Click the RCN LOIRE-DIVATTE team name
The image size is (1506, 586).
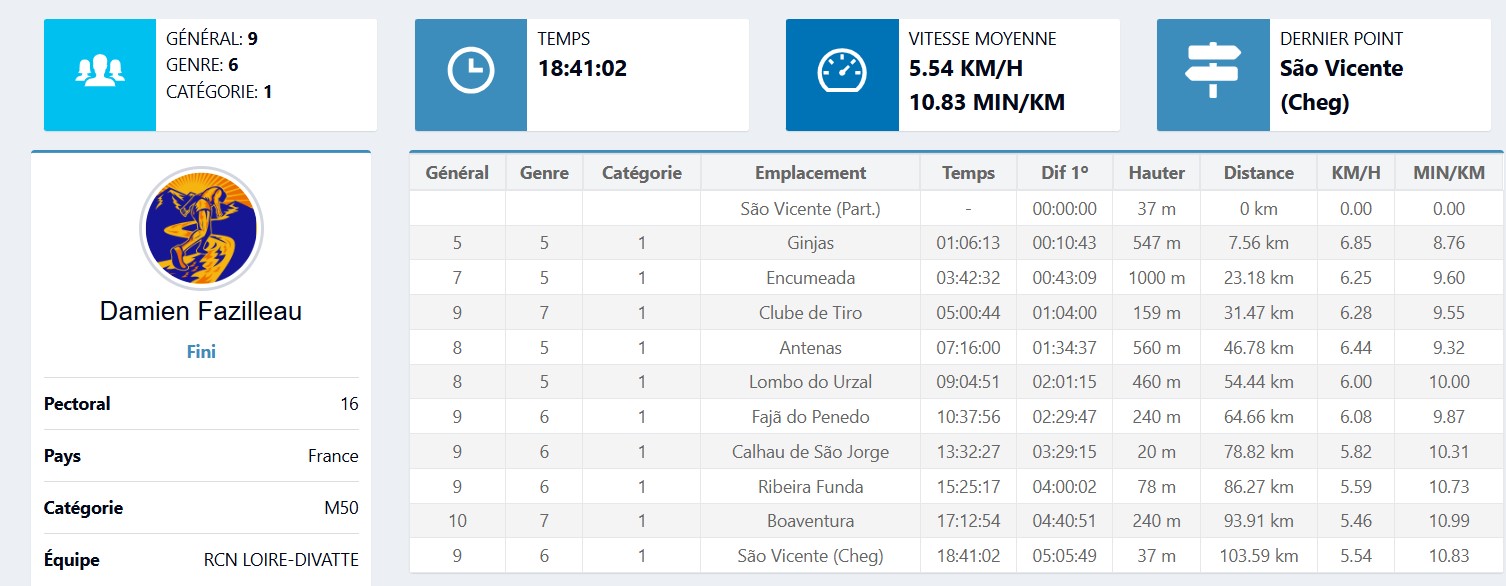click(281, 560)
